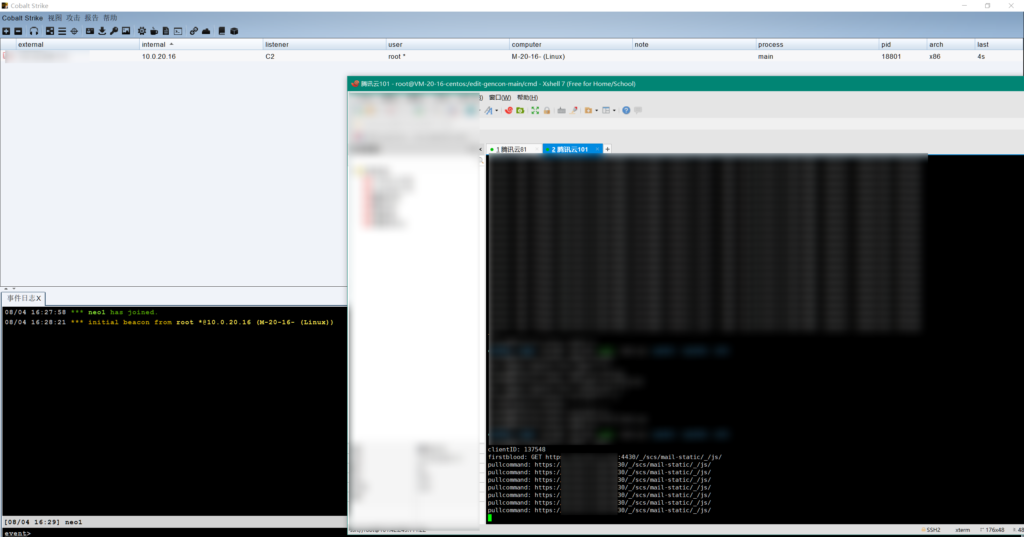Sort by the arch column header

(950, 44)
